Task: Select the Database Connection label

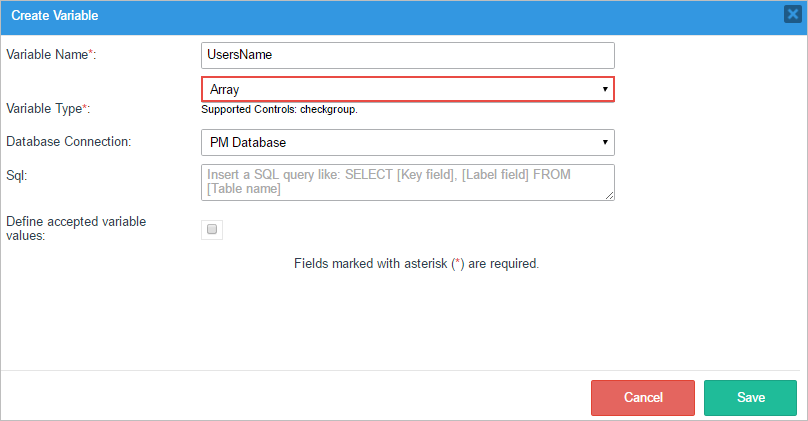Action: tap(69, 141)
